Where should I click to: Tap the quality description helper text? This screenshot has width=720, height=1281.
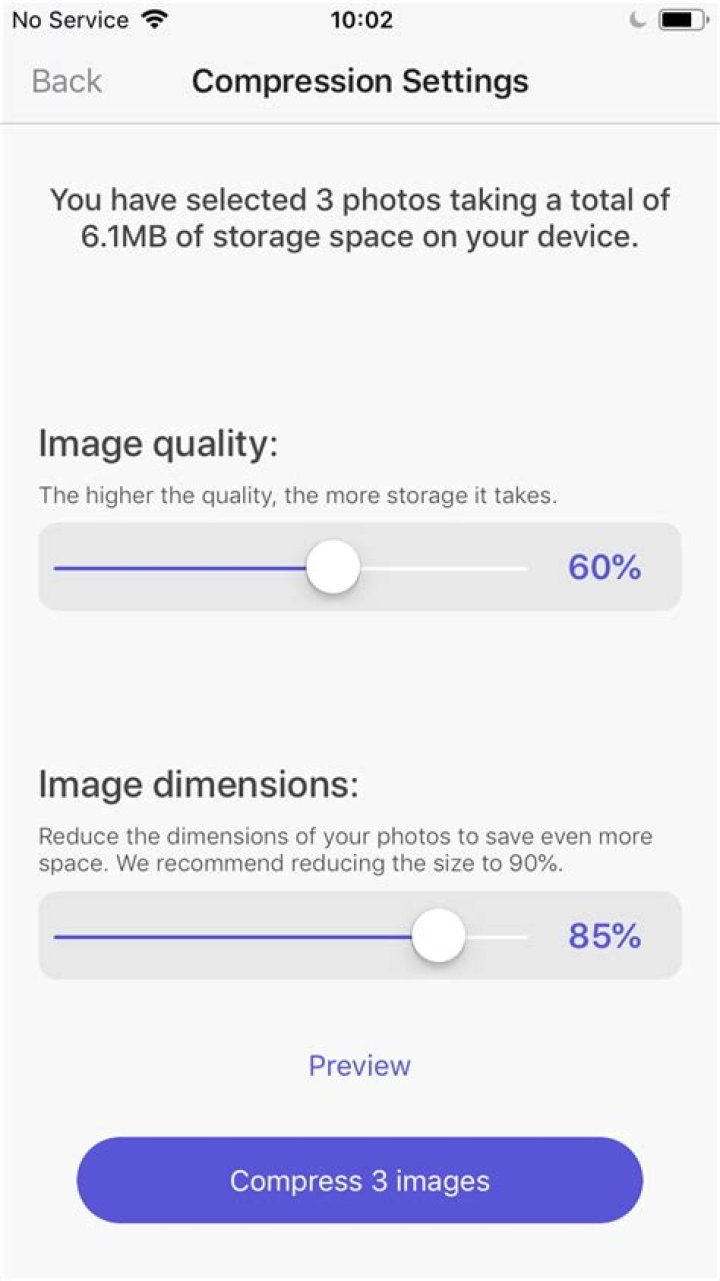(x=298, y=496)
